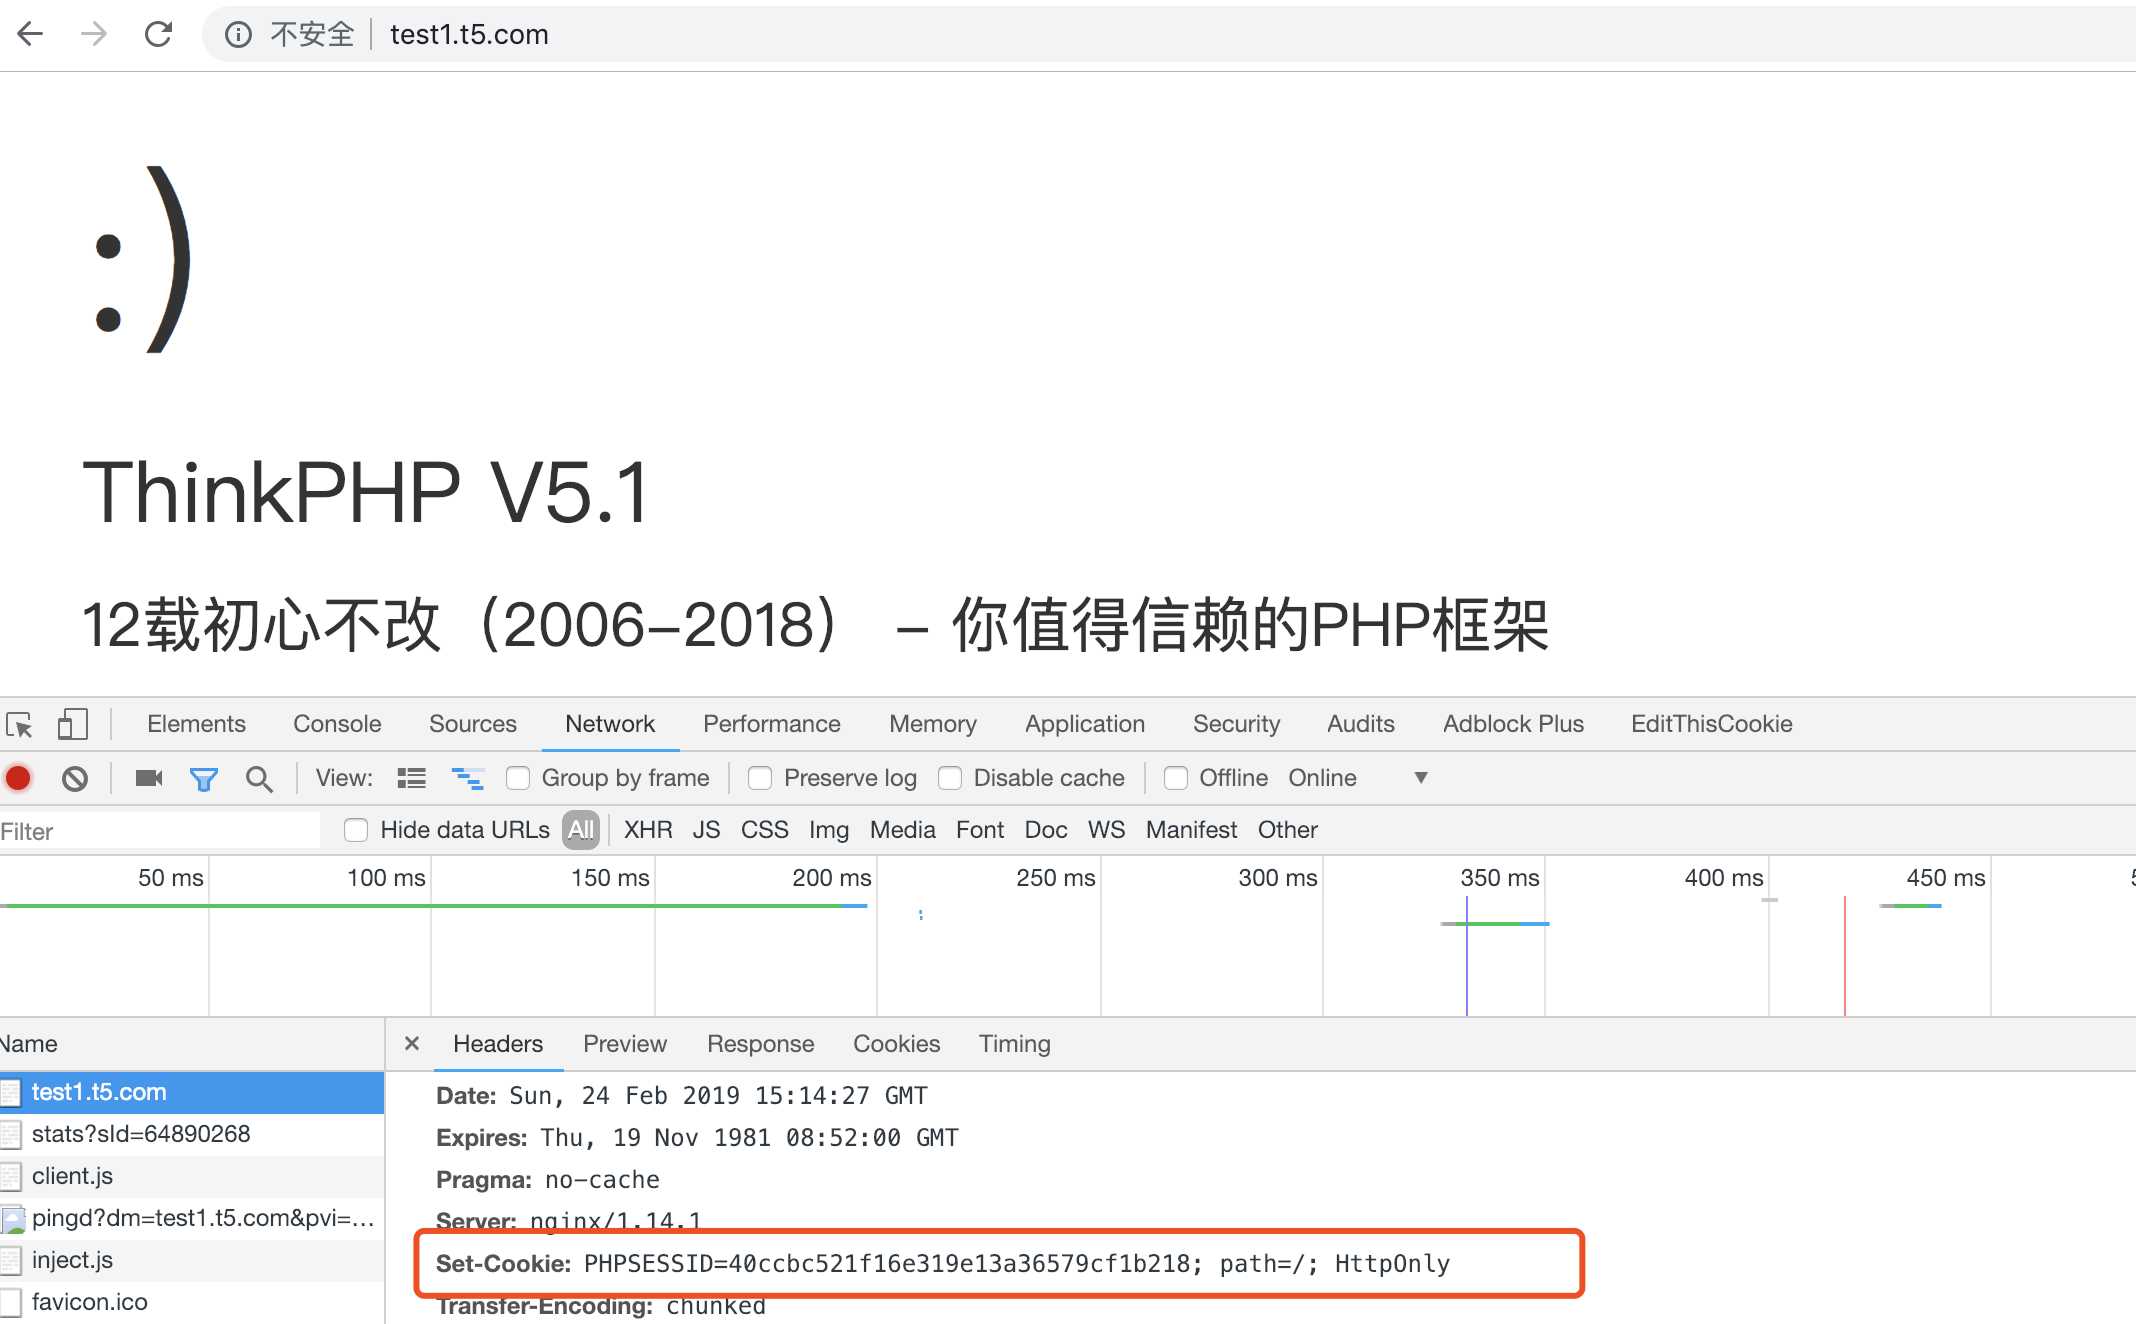Click the Server nginx/1.14.1 header line

pyautogui.click(x=568, y=1221)
